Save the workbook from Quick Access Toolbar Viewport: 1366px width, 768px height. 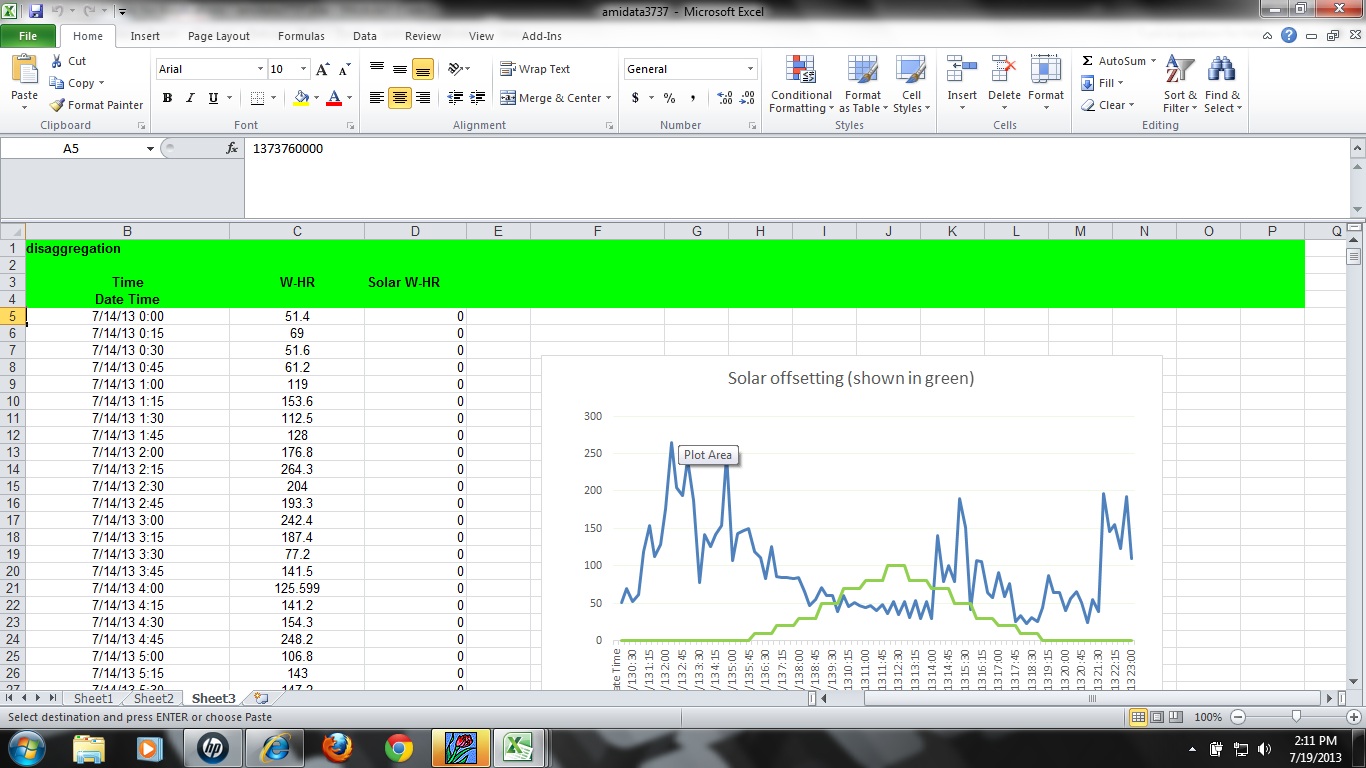pyautogui.click(x=36, y=12)
